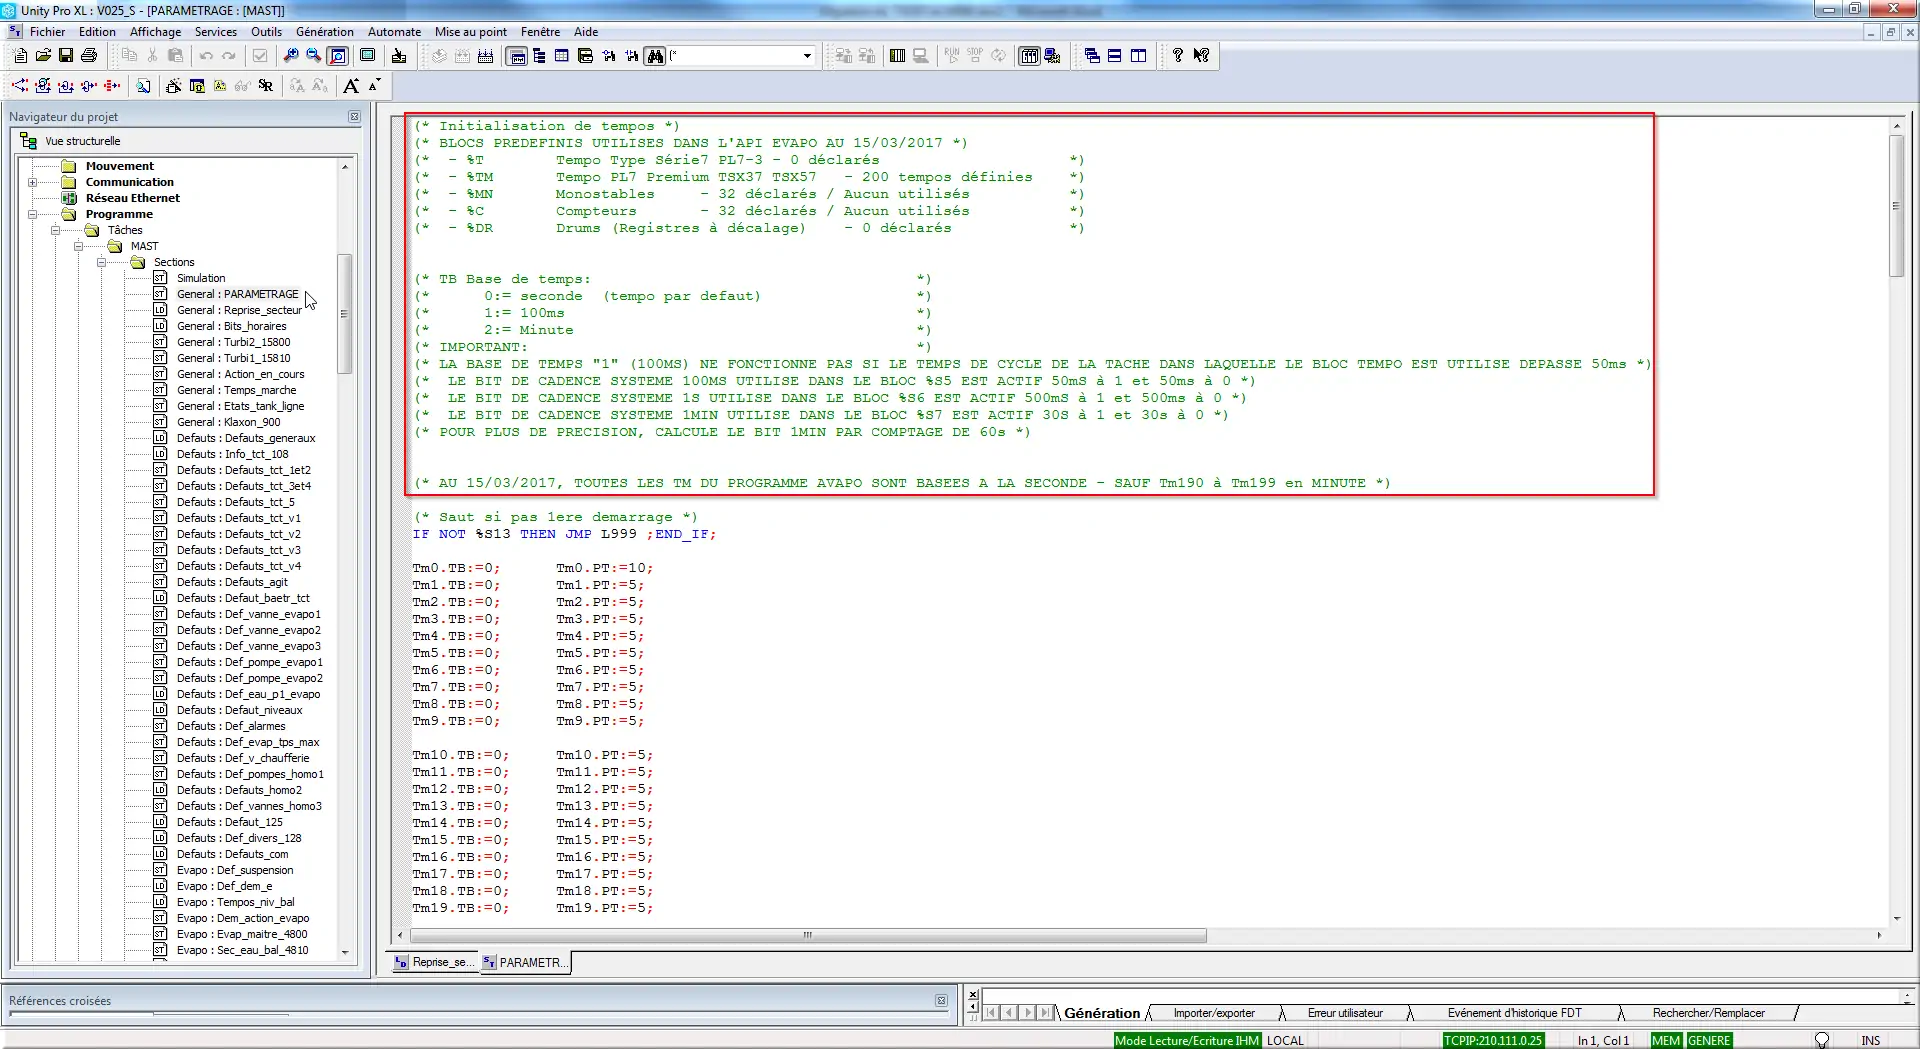
Task: Click the Save project icon
Action: tap(66, 56)
